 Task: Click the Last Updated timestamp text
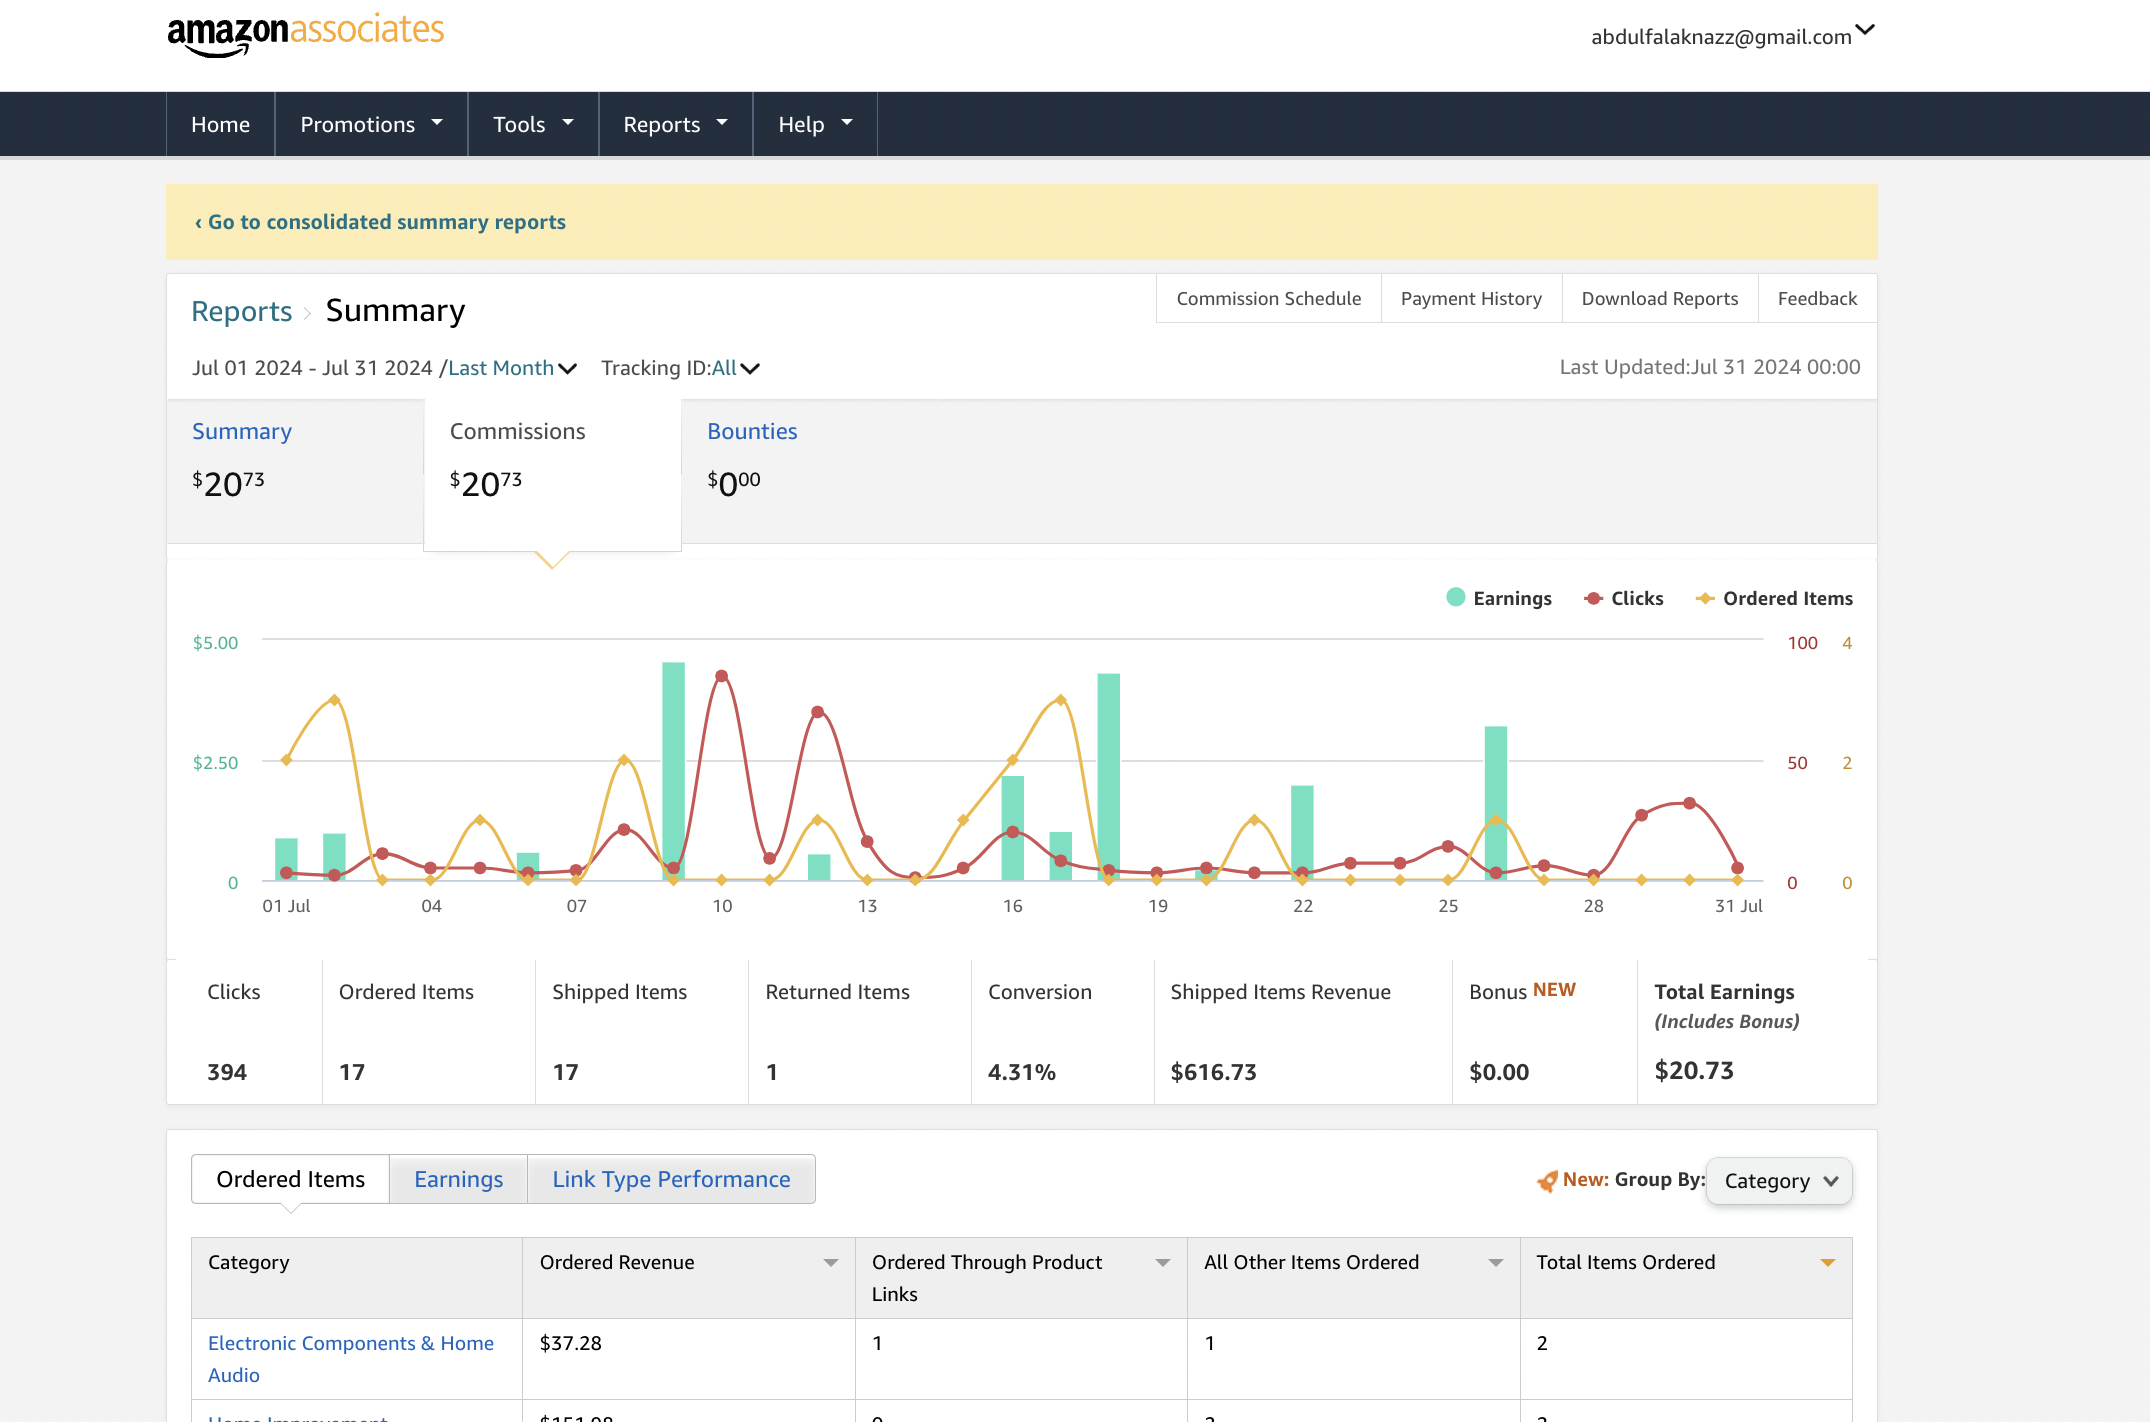point(1710,367)
